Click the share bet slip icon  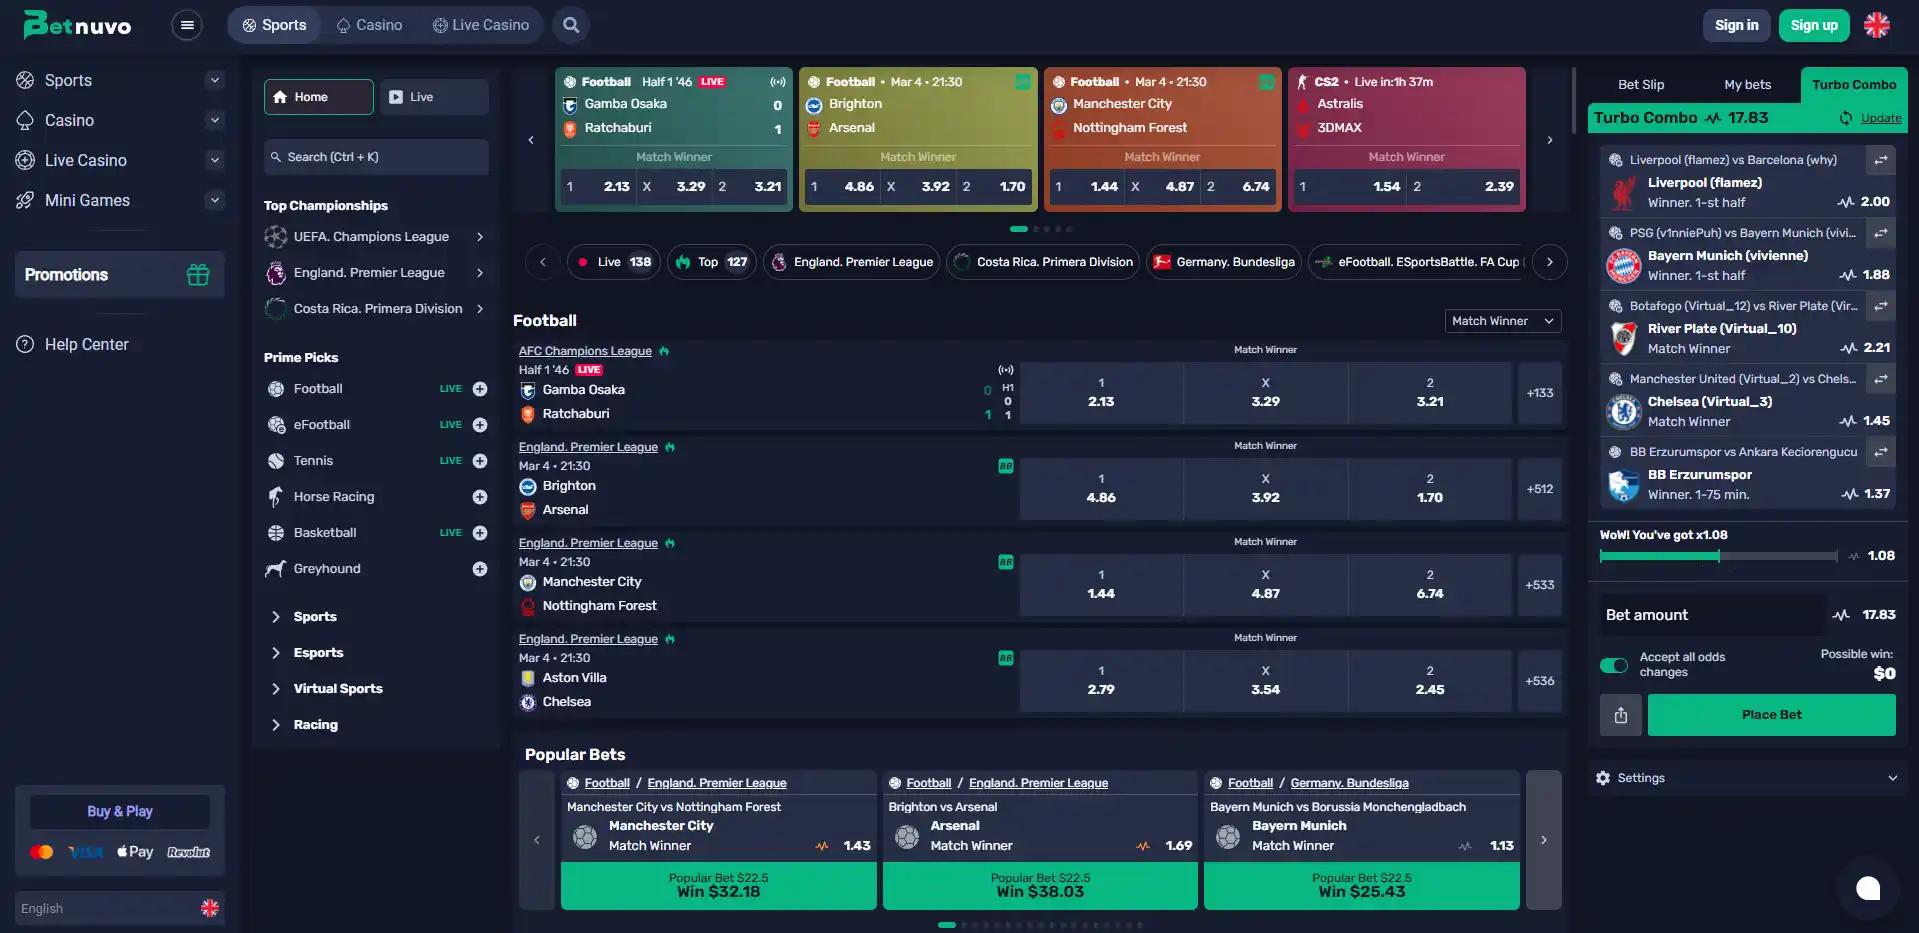pos(1621,715)
